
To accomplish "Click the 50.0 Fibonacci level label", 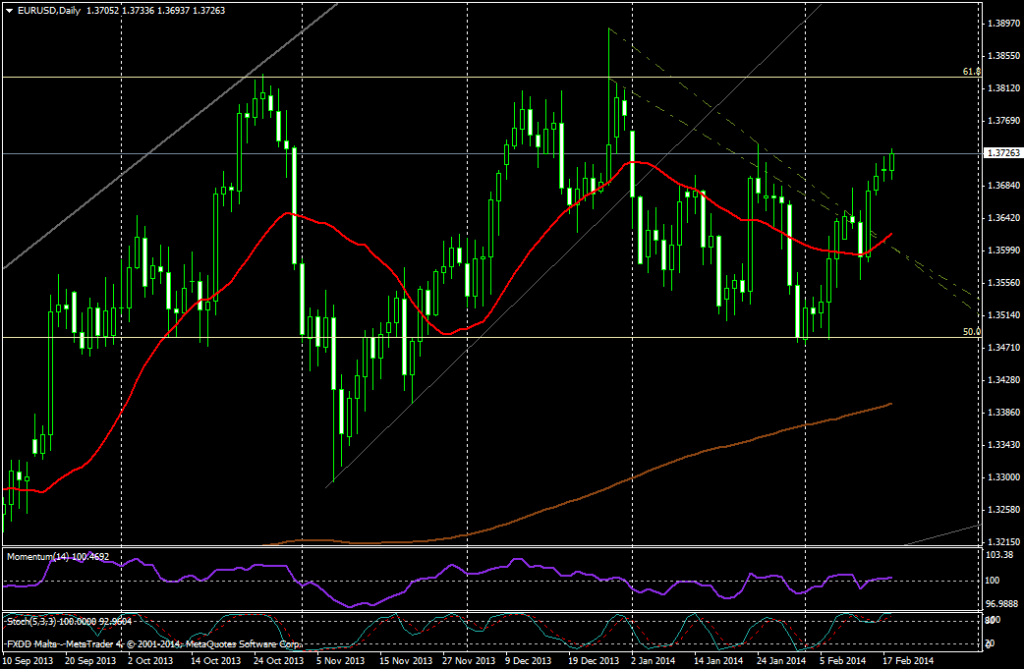I will coord(968,331).
